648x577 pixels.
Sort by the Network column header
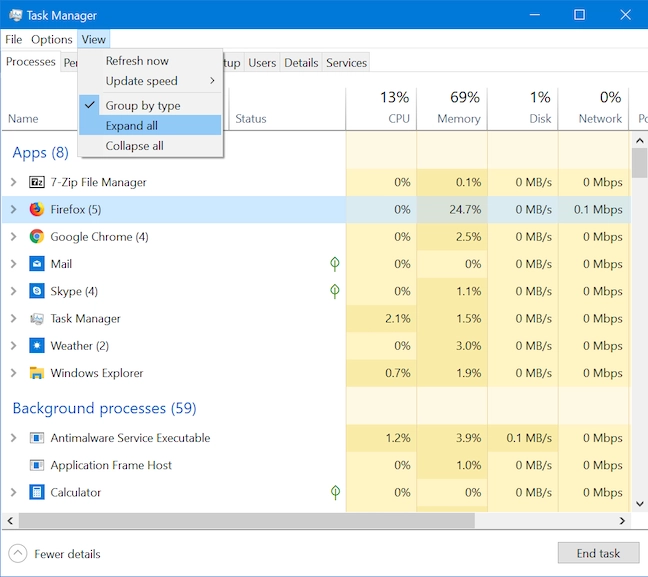[x=593, y=109]
